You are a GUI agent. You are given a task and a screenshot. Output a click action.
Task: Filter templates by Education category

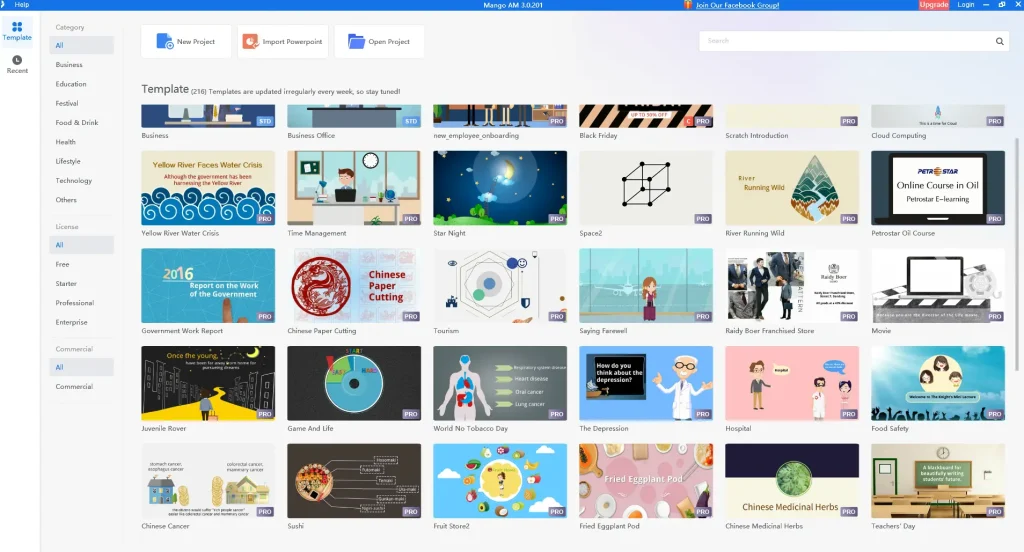71,84
